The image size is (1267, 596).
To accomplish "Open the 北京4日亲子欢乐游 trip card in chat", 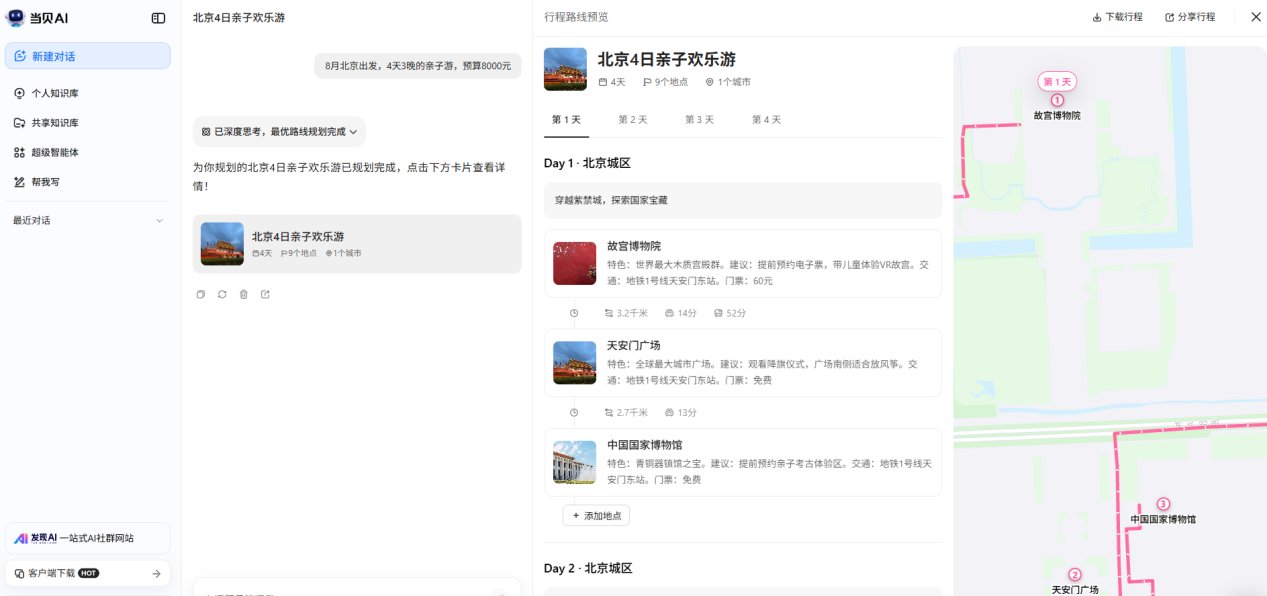I will click(x=357, y=244).
